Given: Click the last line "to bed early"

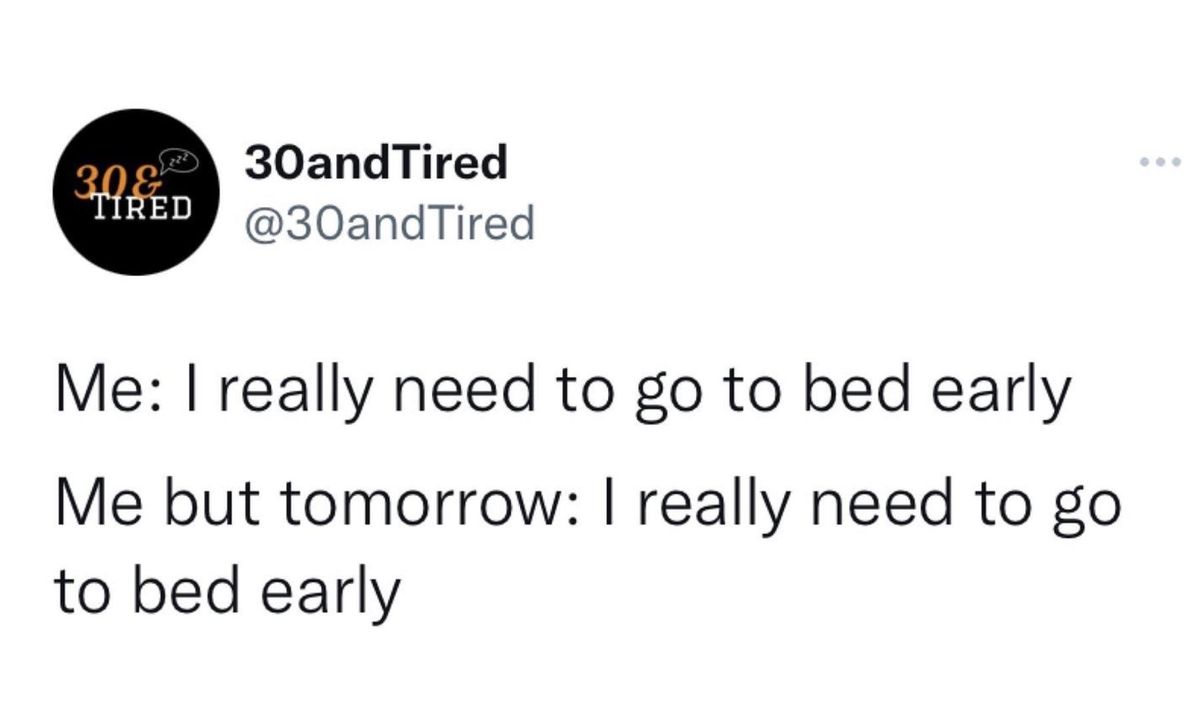Looking at the screenshot, I should (226, 592).
